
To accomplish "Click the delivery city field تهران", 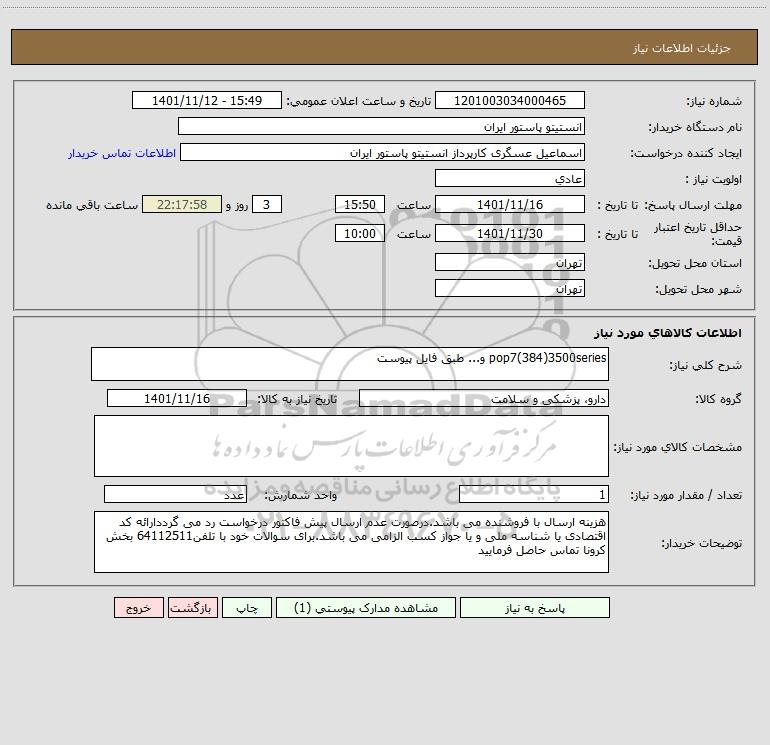I will tap(510, 288).
